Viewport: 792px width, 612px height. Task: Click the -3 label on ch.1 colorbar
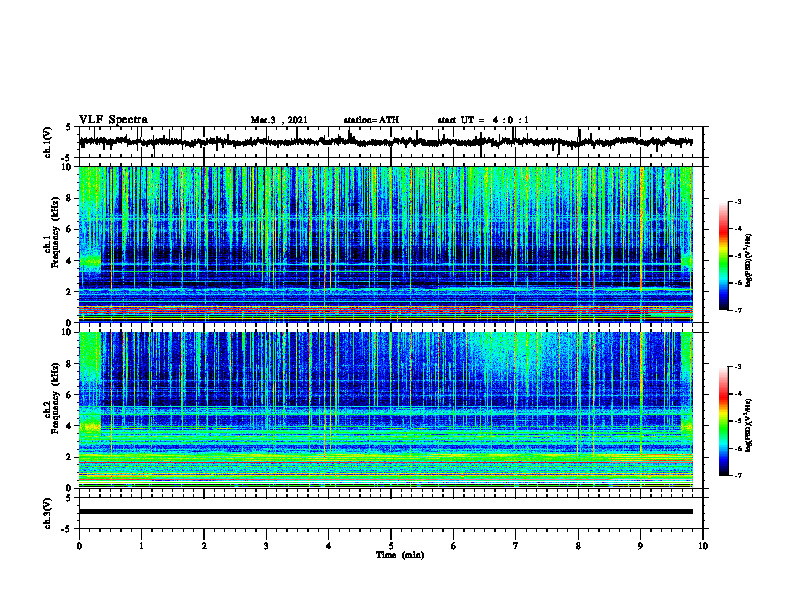737,201
